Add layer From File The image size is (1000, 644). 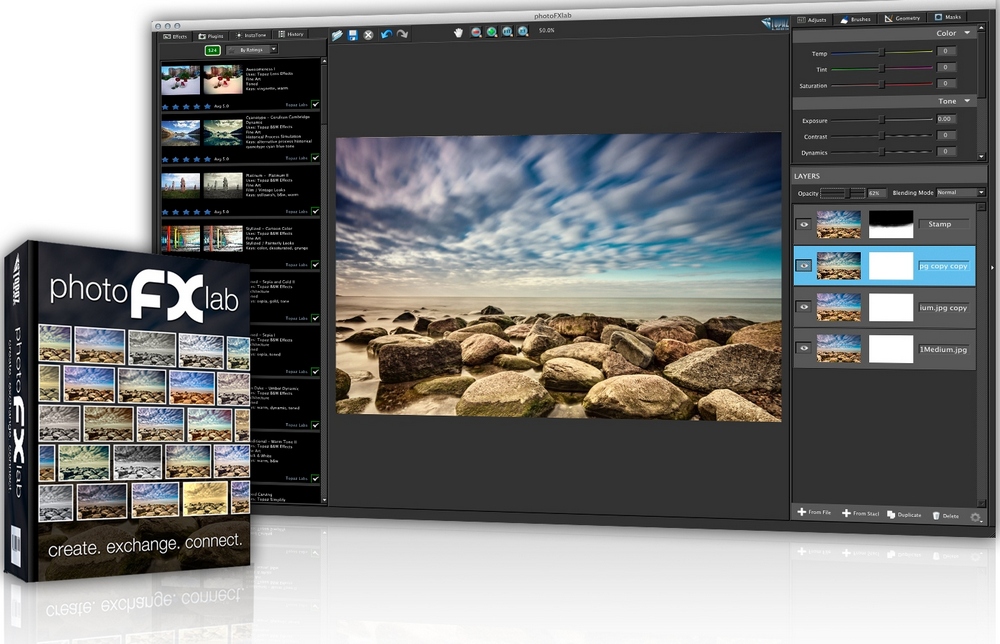[814, 513]
